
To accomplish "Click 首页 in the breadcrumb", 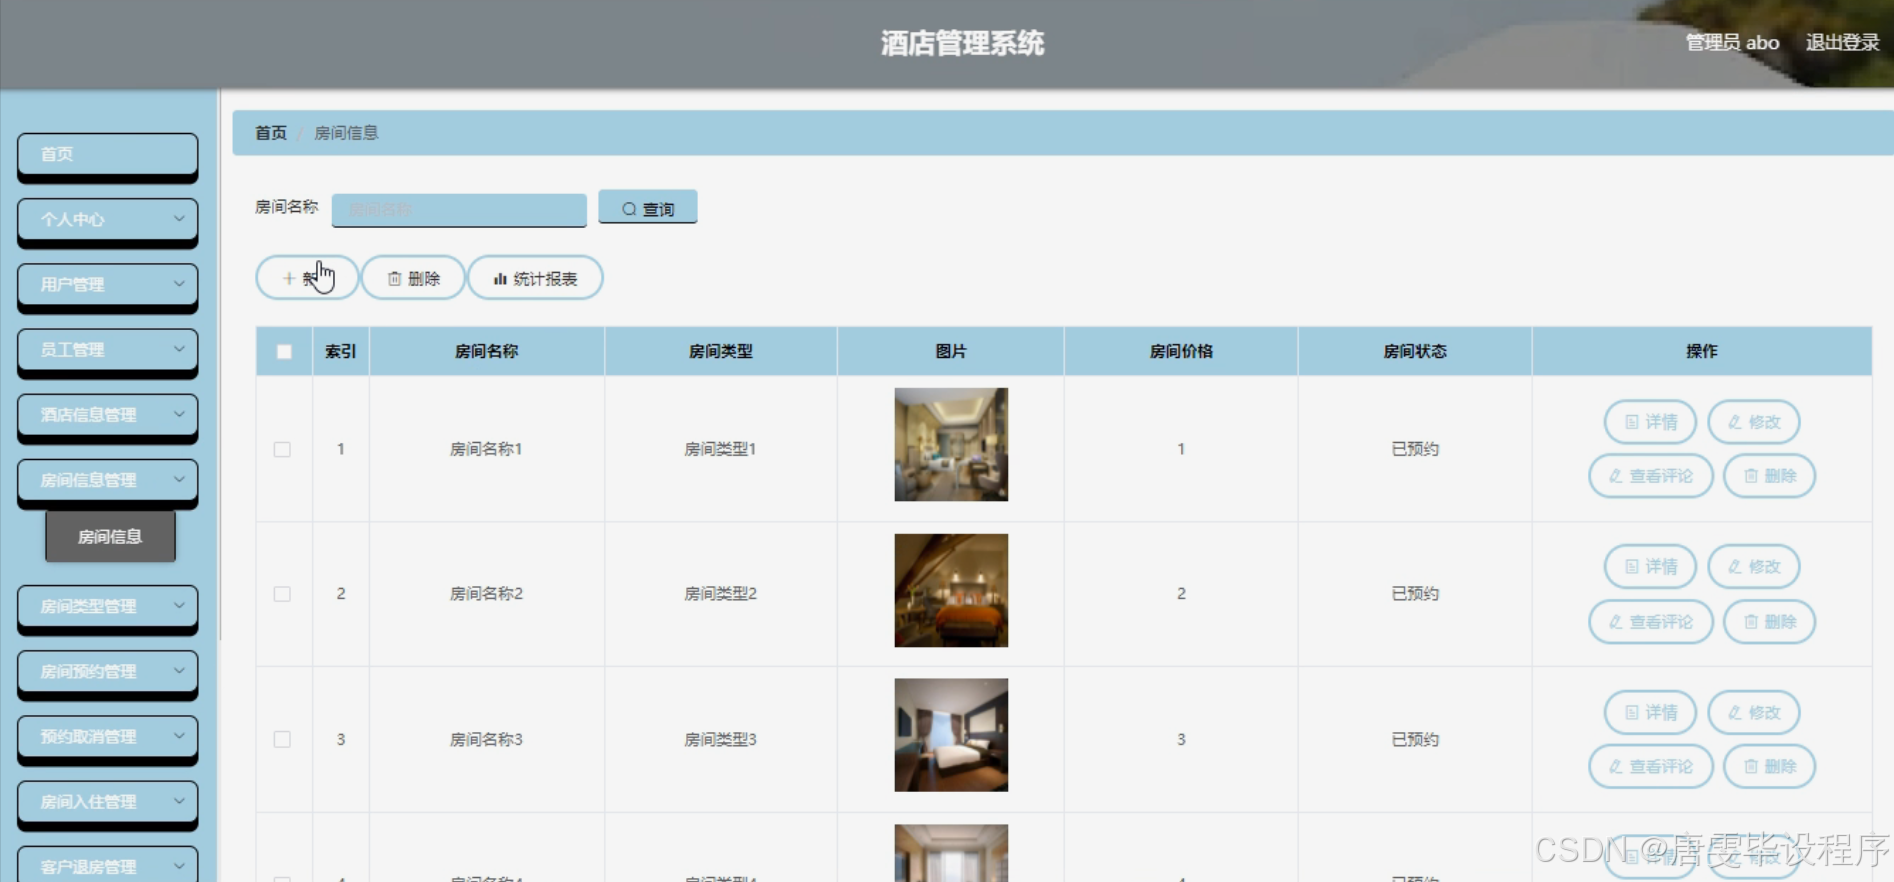I will [x=271, y=133].
